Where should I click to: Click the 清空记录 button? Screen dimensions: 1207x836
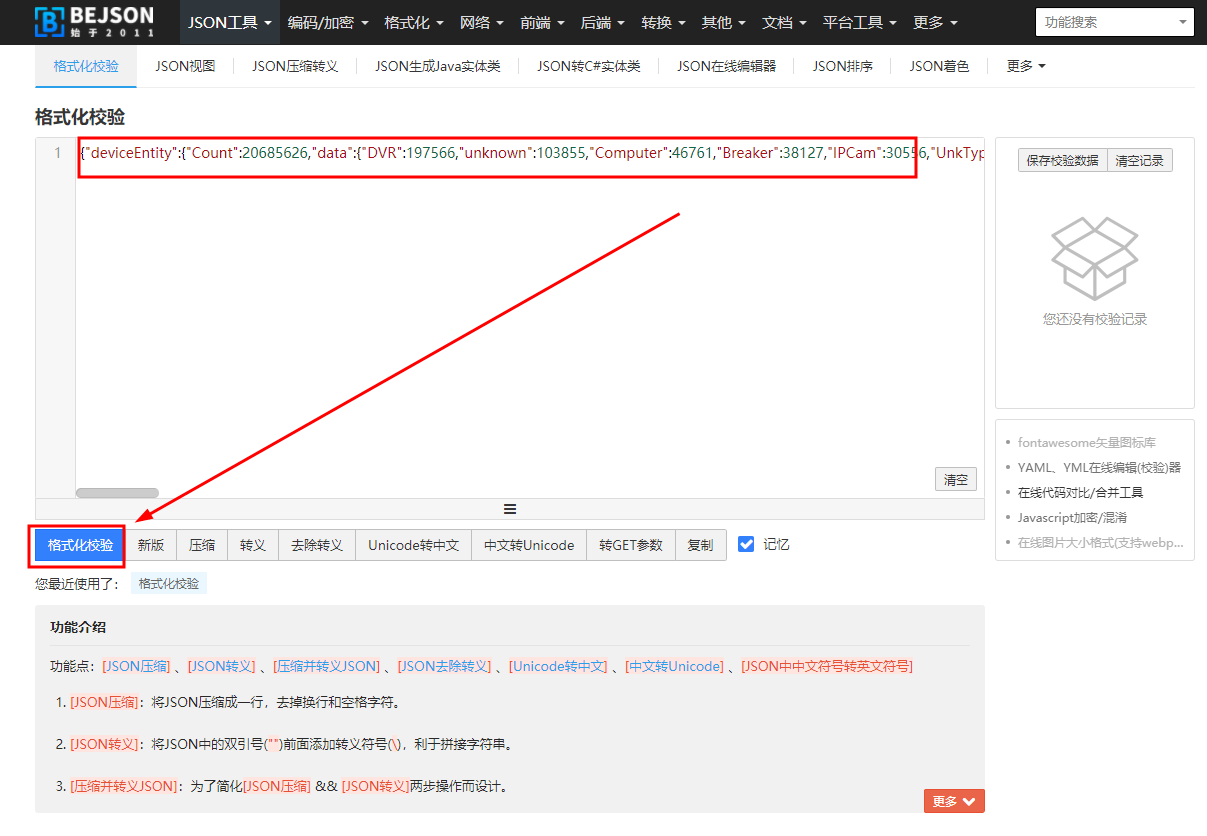click(x=1140, y=160)
